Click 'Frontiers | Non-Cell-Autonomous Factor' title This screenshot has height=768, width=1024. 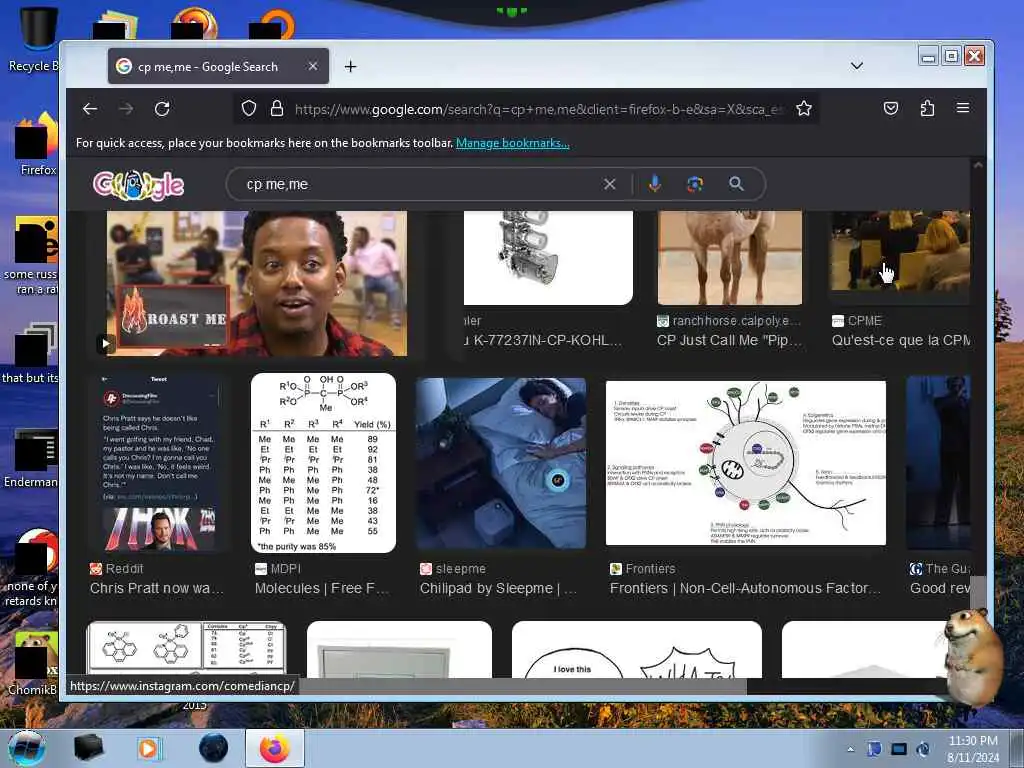[745, 588]
